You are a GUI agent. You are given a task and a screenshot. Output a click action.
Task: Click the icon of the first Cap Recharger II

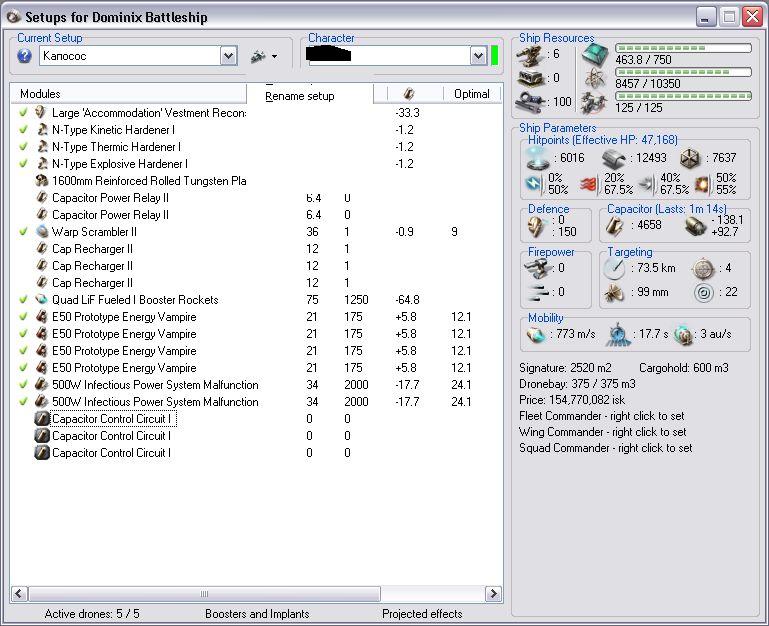pos(42,248)
